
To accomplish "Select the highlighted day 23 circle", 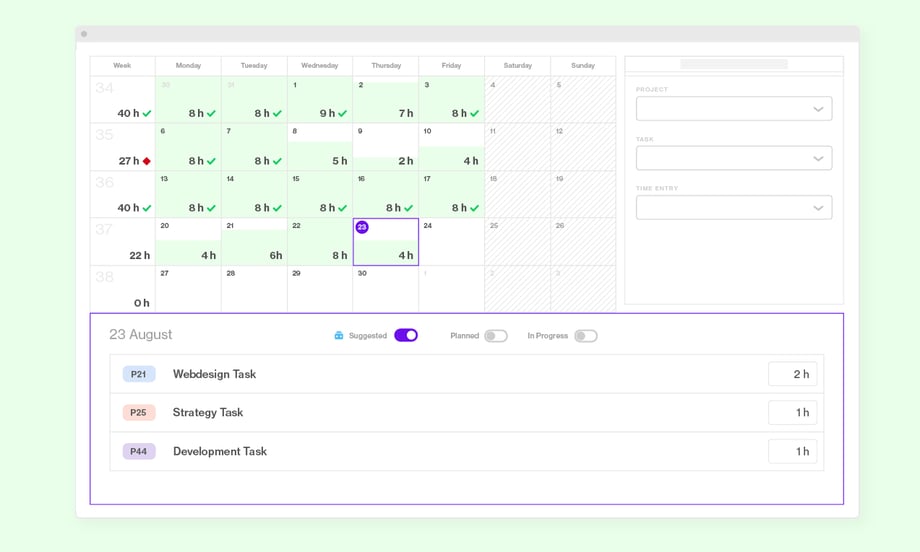I will (x=362, y=227).
